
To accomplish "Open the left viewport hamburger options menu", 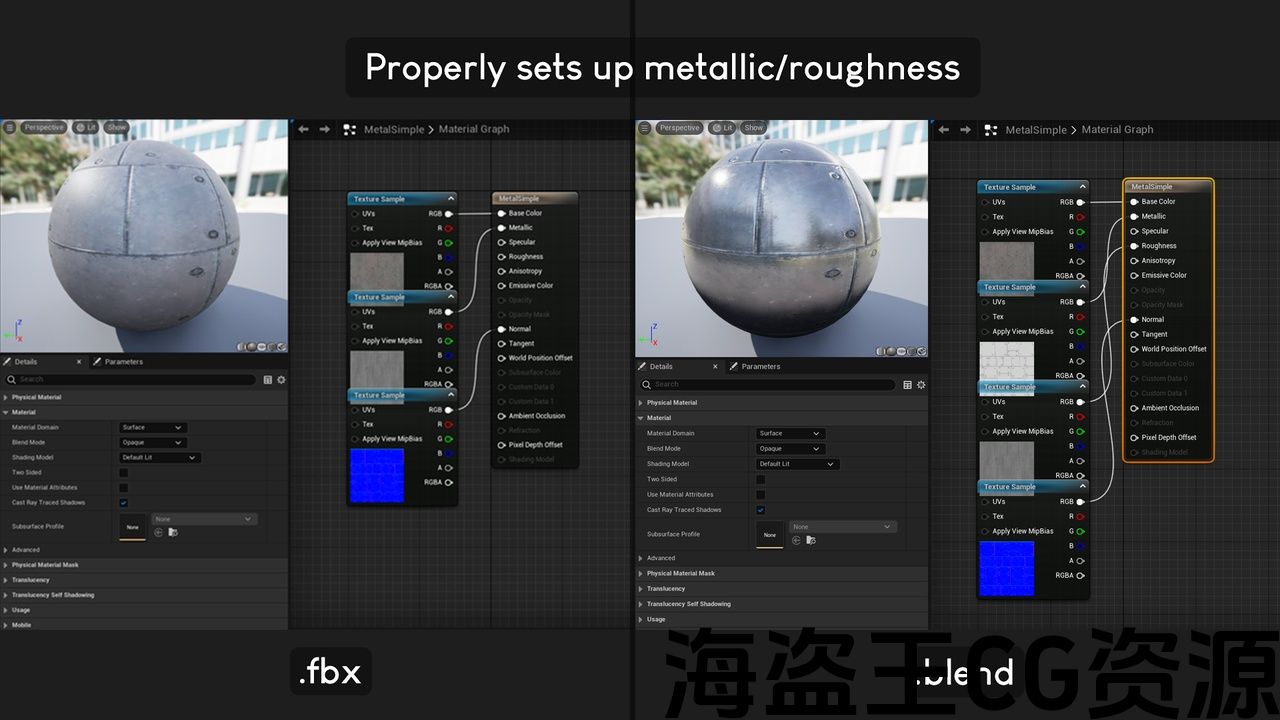I will [x=9, y=127].
